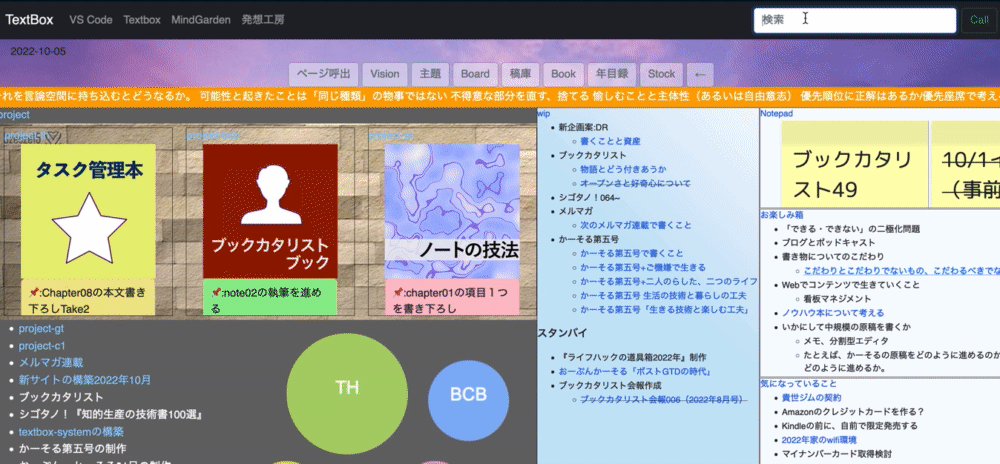Open the wip panel header link
1000x464 pixels.
point(543,113)
